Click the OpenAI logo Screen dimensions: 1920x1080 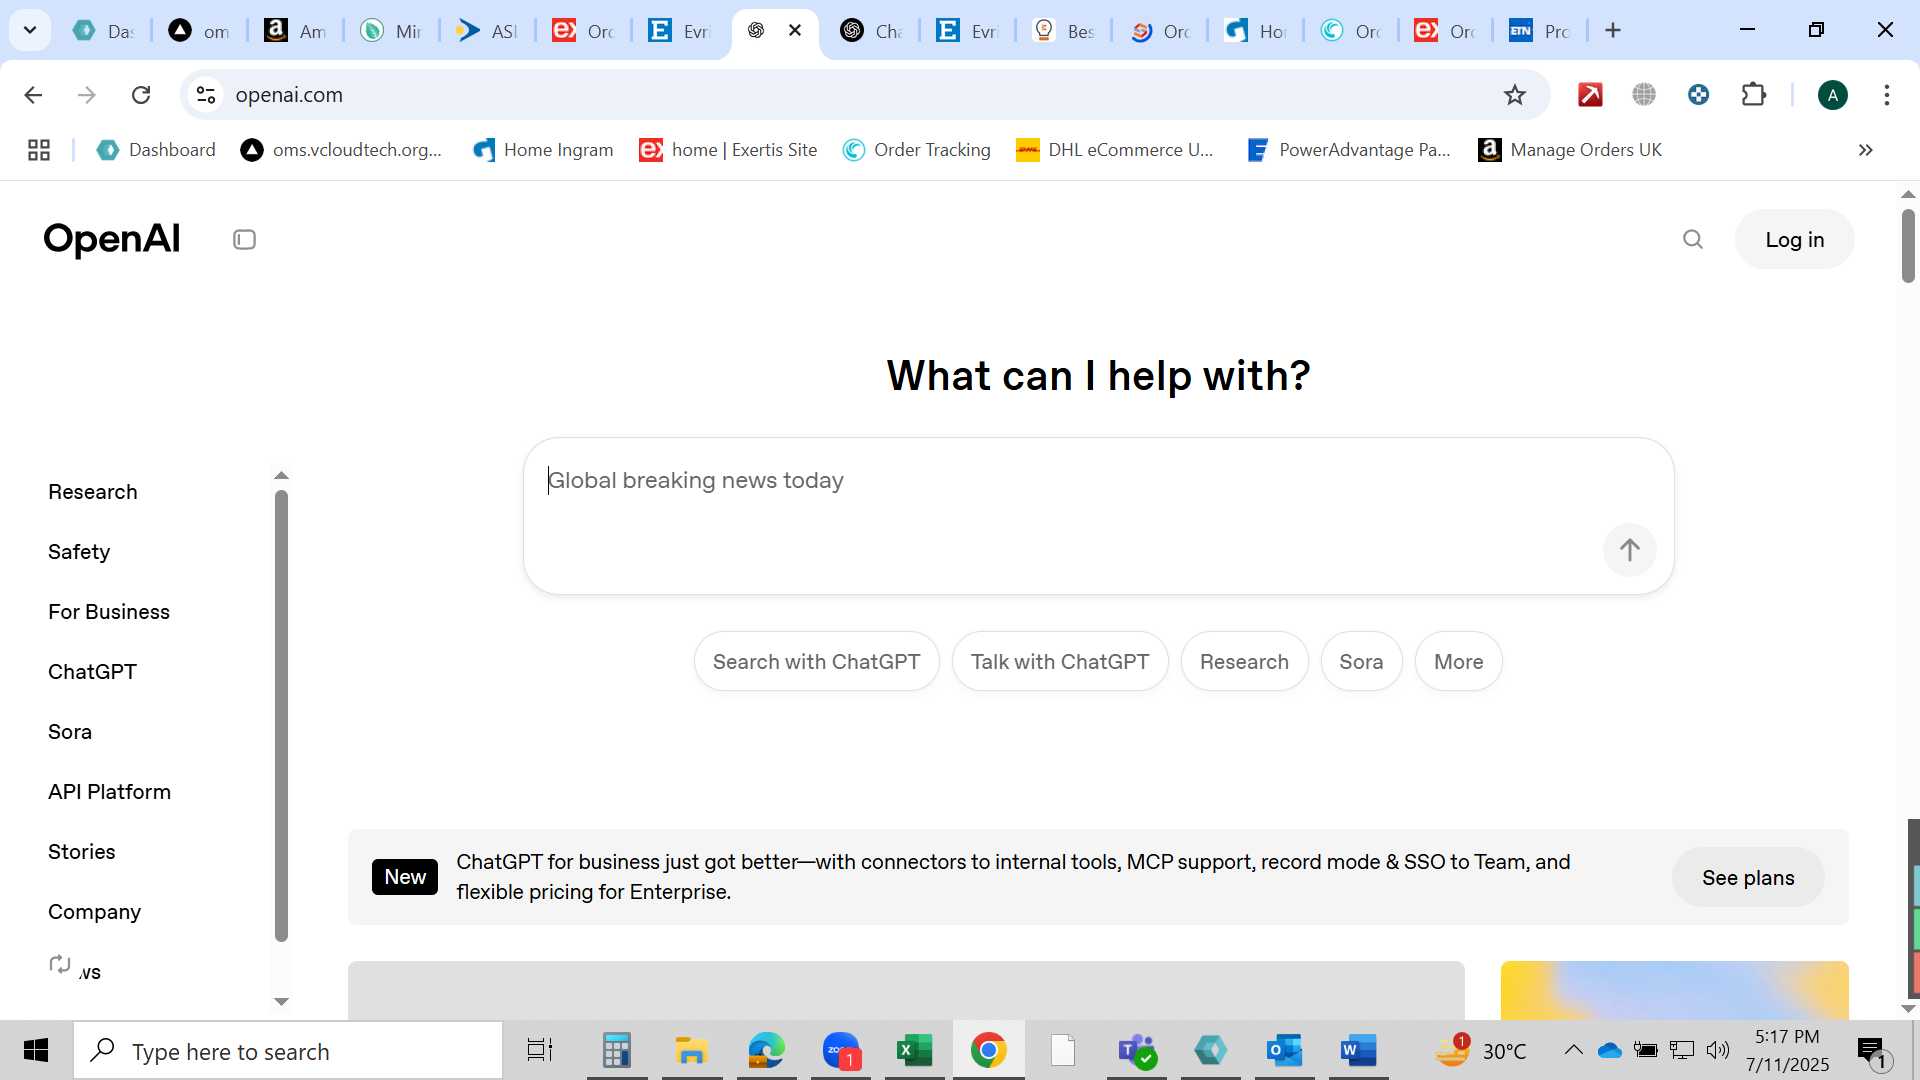pos(112,240)
